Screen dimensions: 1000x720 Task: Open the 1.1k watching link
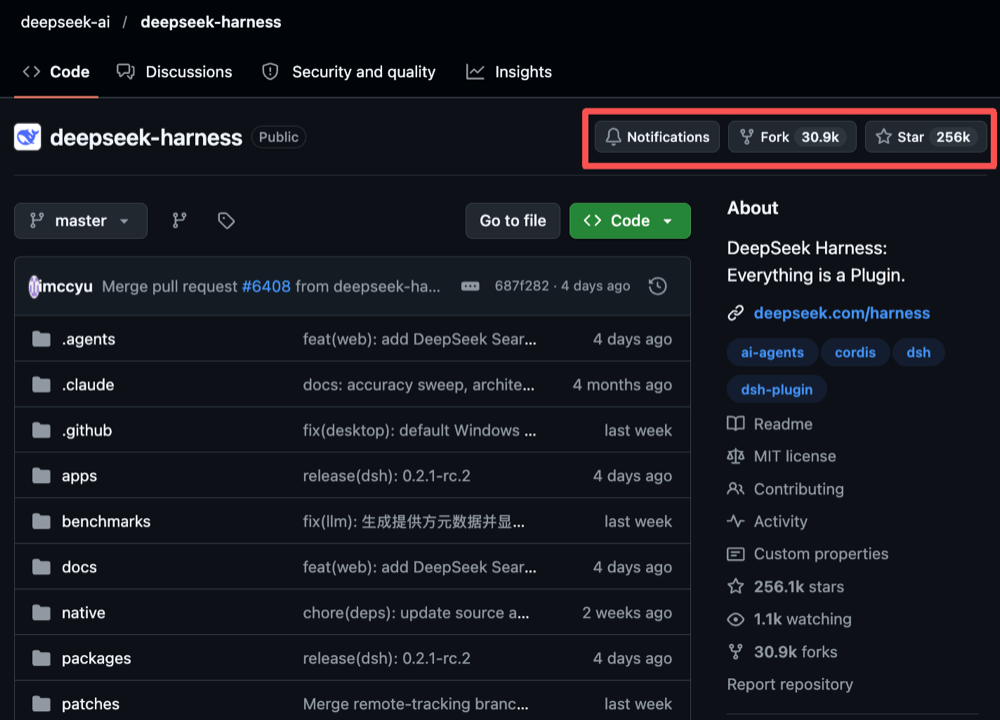[x=802, y=619]
